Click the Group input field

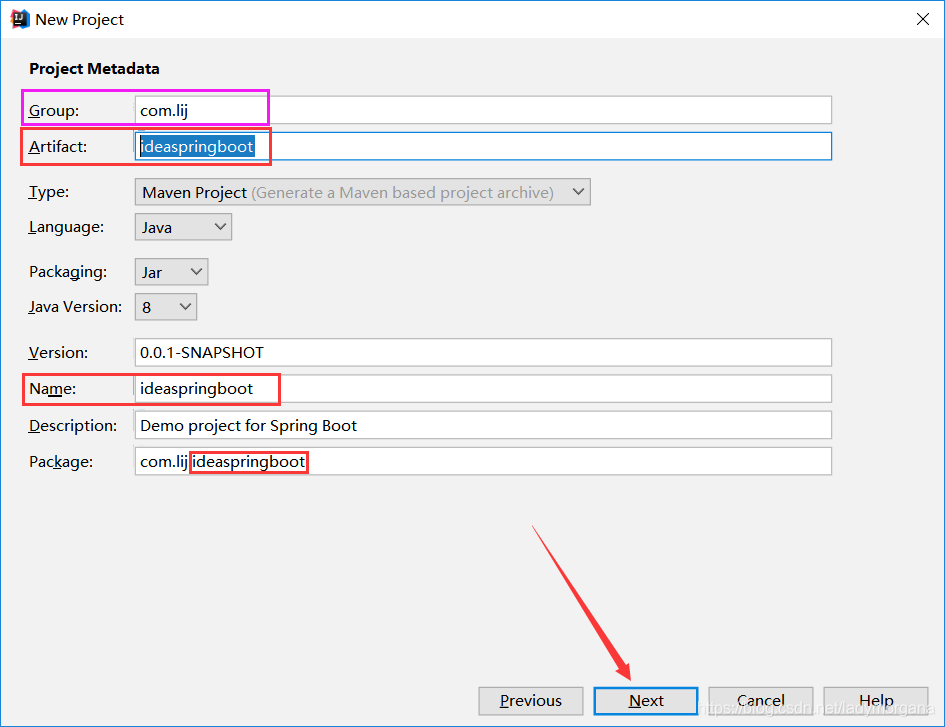pos(483,110)
